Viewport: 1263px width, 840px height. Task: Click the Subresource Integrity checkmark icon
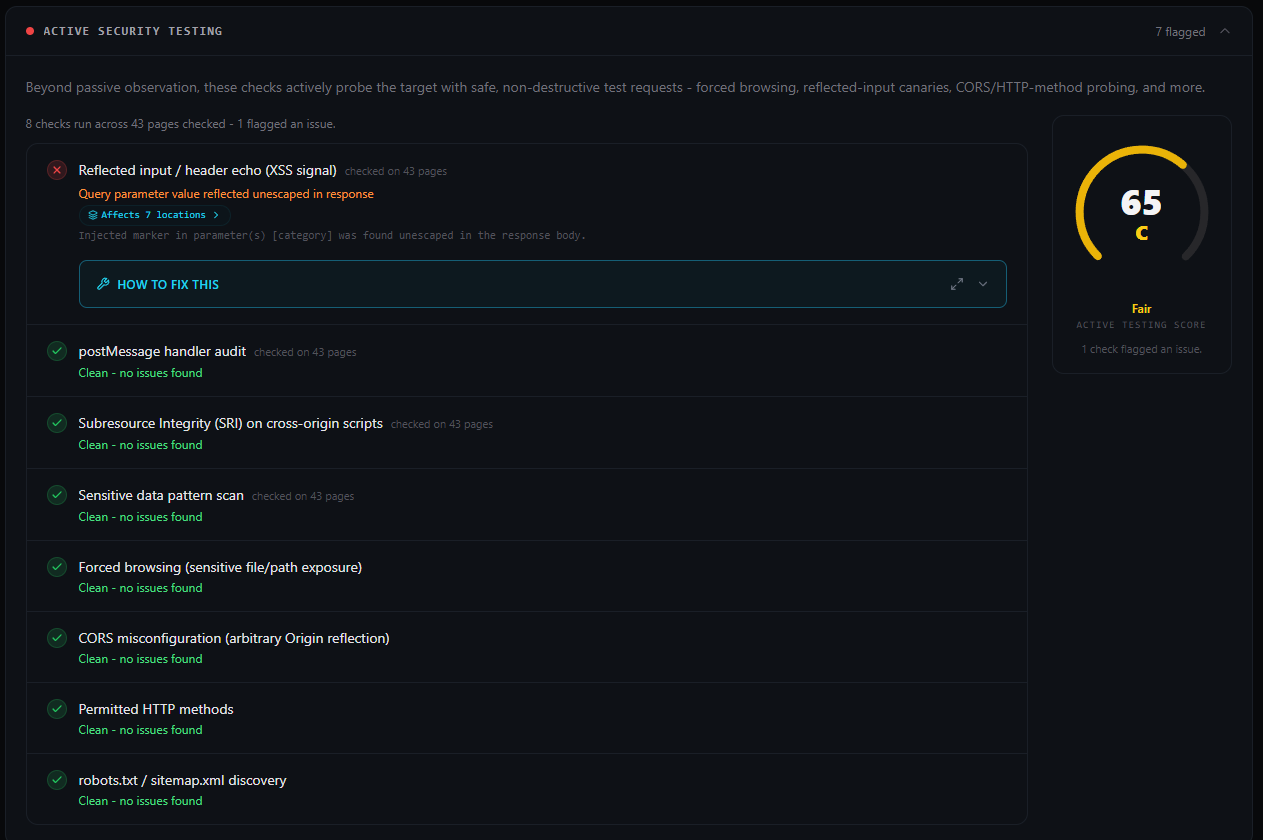click(x=57, y=423)
